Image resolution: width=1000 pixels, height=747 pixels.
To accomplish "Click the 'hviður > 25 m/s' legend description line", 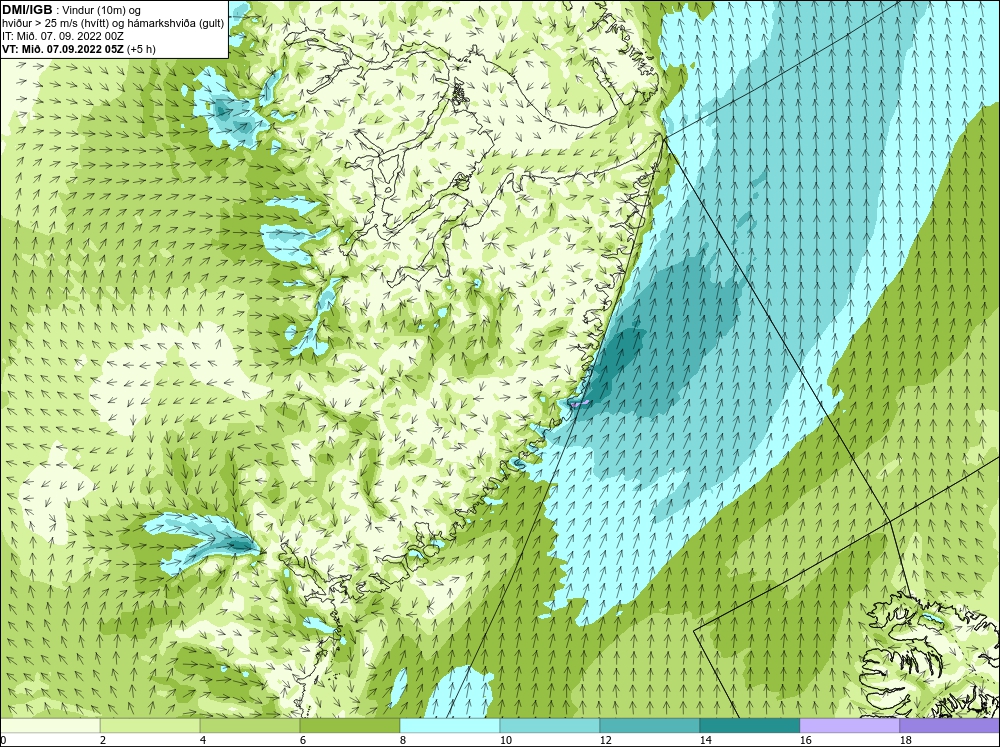I will pos(113,24).
